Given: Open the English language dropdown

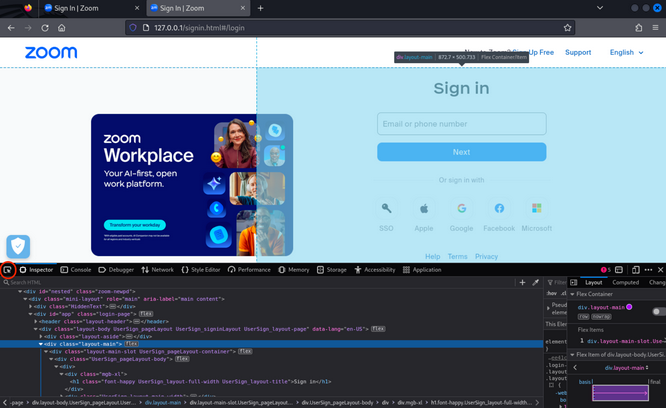Looking at the screenshot, I should (626, 52).
